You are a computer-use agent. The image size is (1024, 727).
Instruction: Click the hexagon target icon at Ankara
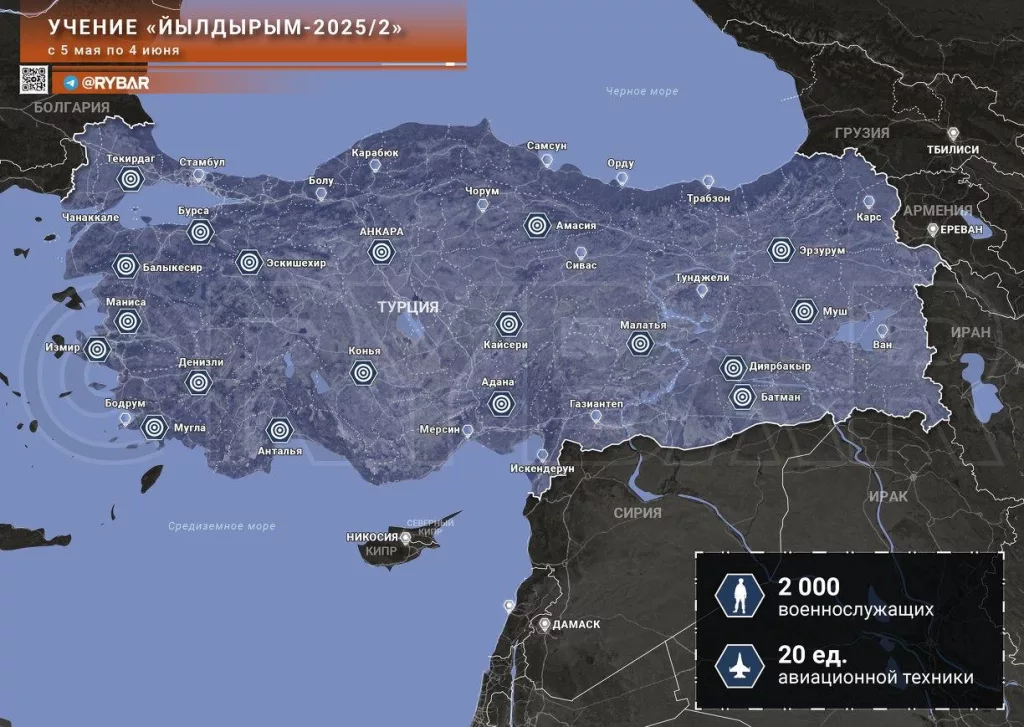pyautogui.click(x=380, y=251)
